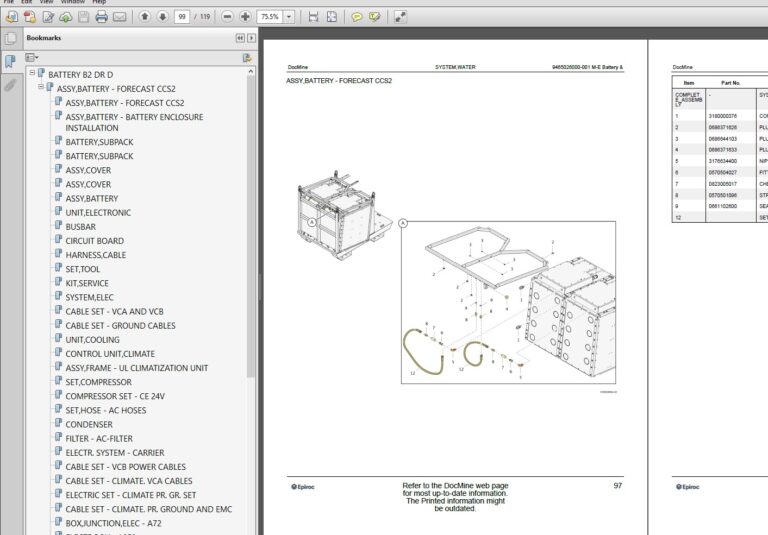This screenshot has width=768, height=535.
Task: Click the Print icon in toolbar
Action: coord(101,17)
